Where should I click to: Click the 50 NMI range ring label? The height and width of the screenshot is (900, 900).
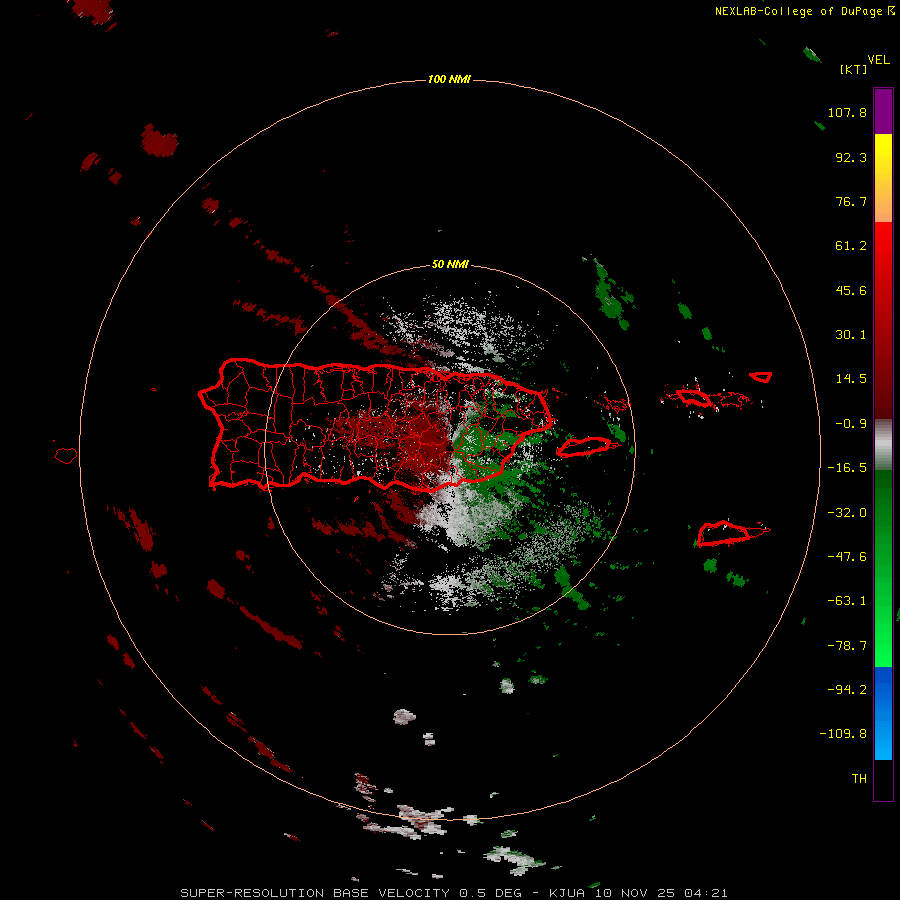[450, 264]
